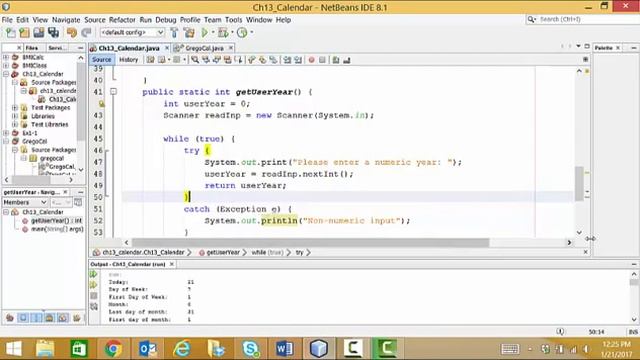Collapse the getUserYear method fold on line 41
This screenshot has width=640, height=360.
(x=113, y=92)
